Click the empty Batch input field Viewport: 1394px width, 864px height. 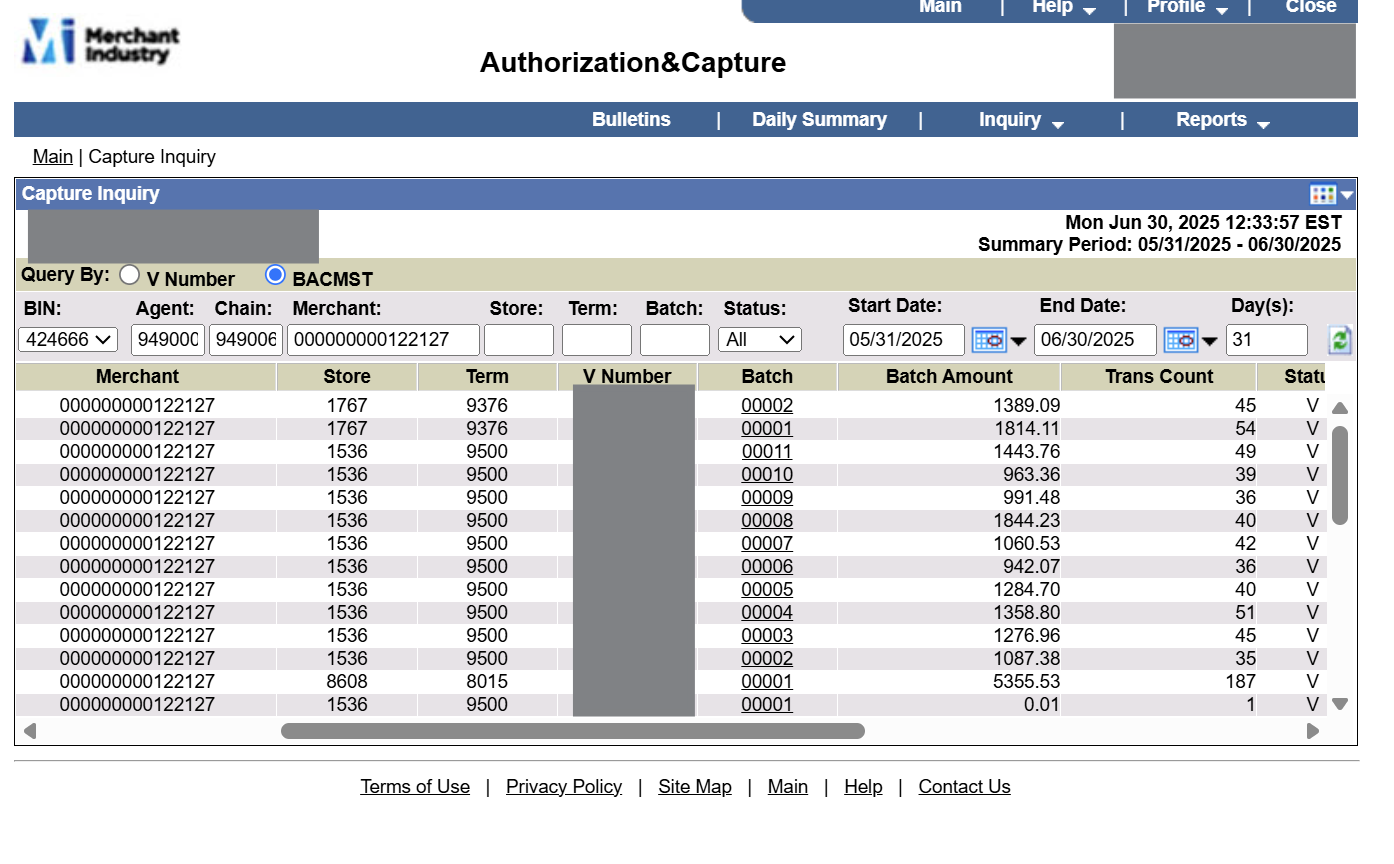(x=675, y=340)
